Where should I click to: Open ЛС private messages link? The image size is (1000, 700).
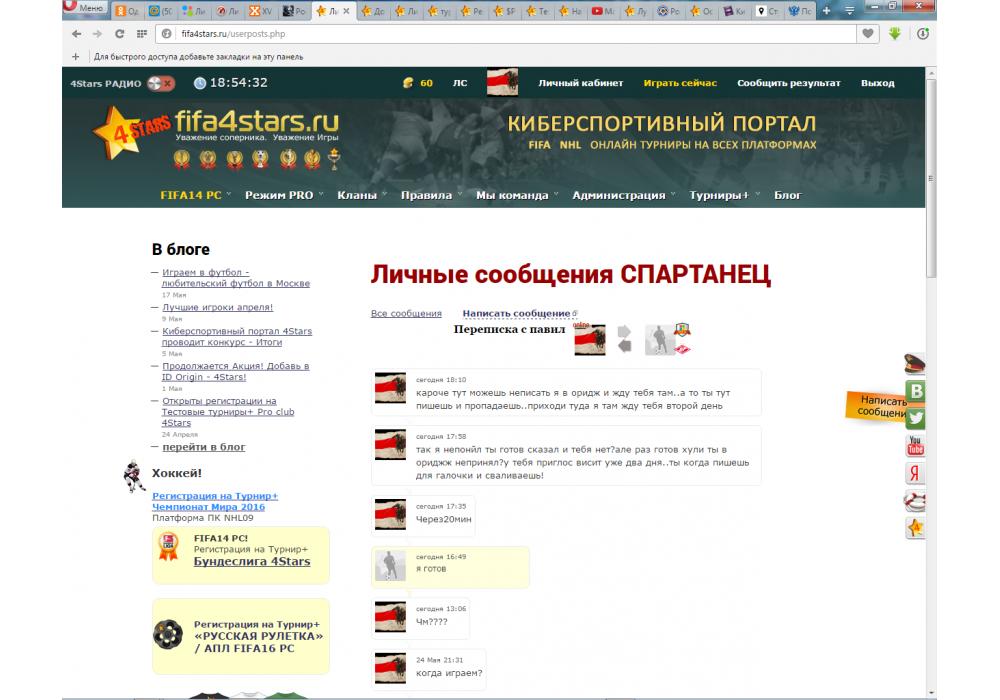tap(460, 83)
